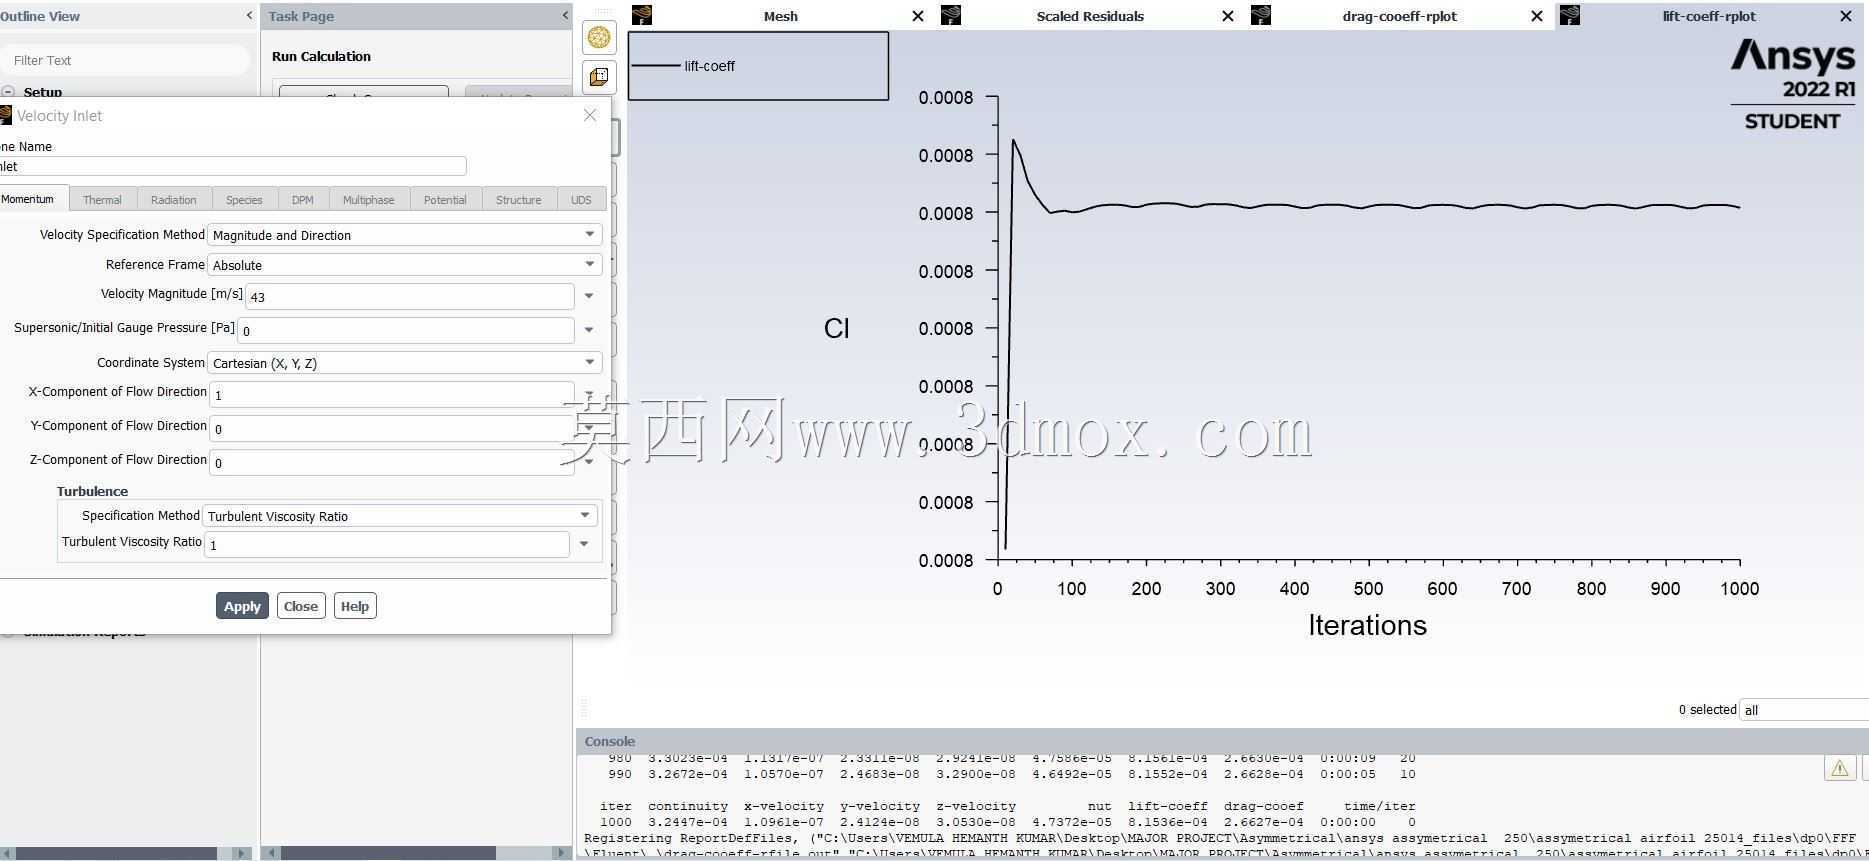The image size is (1869, 861).
Task: Close the drag-cooeff-rplot tab
Action: point(1537,16)
